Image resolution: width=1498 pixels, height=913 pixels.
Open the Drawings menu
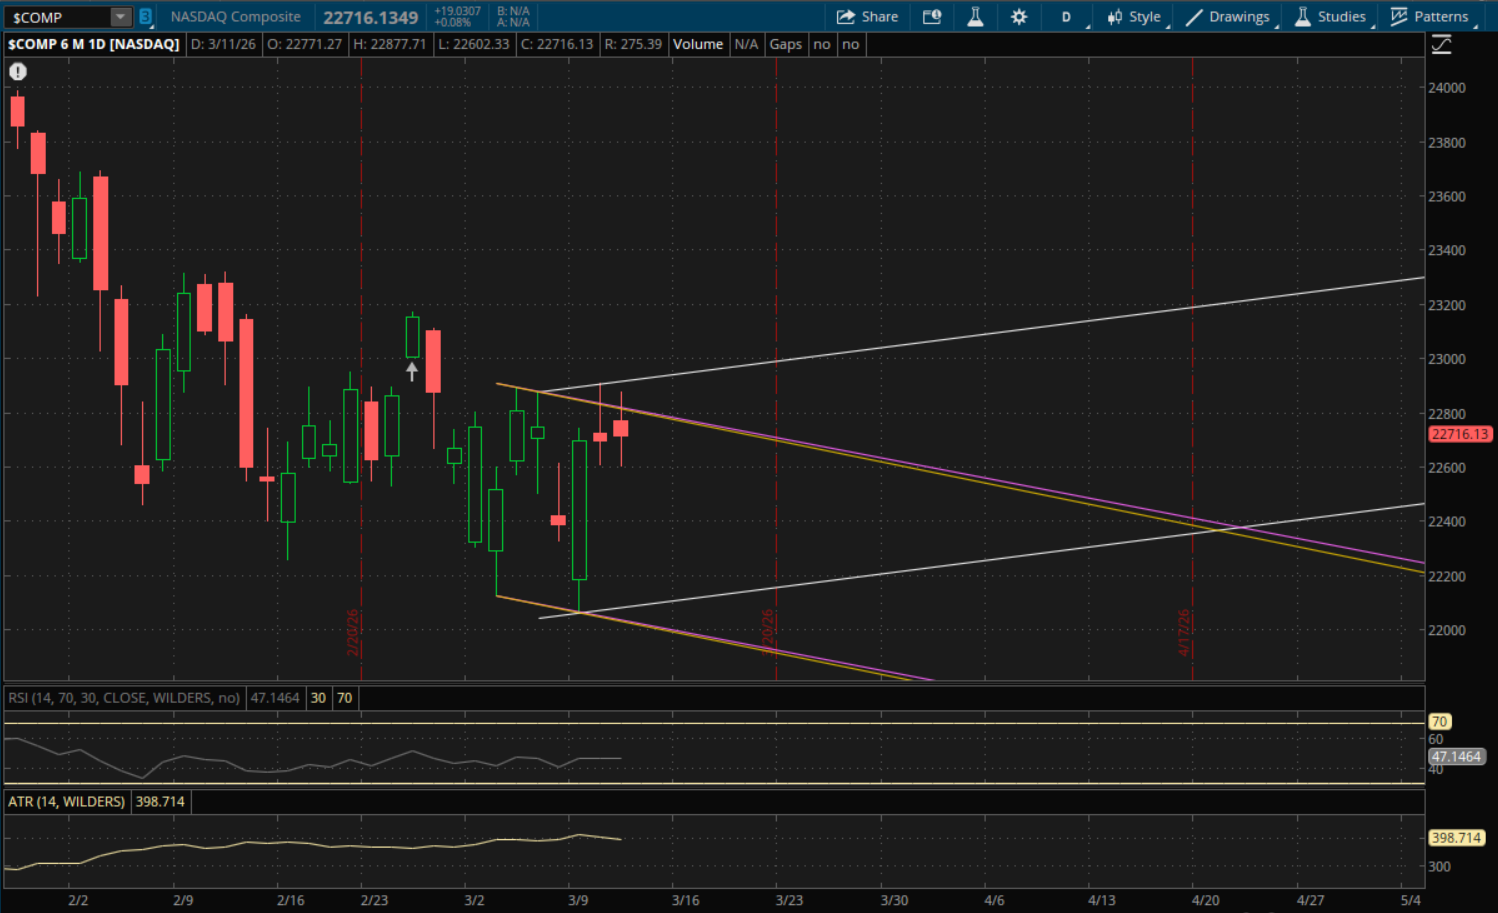point(1228,17)
